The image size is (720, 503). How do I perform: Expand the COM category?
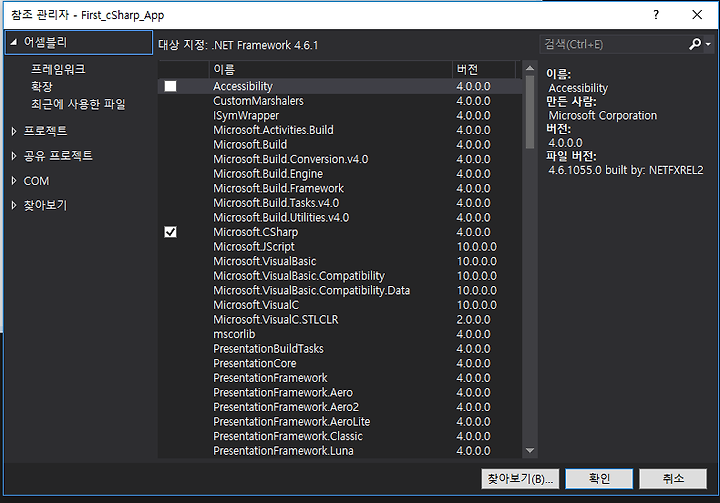click(x=14, y=181)
